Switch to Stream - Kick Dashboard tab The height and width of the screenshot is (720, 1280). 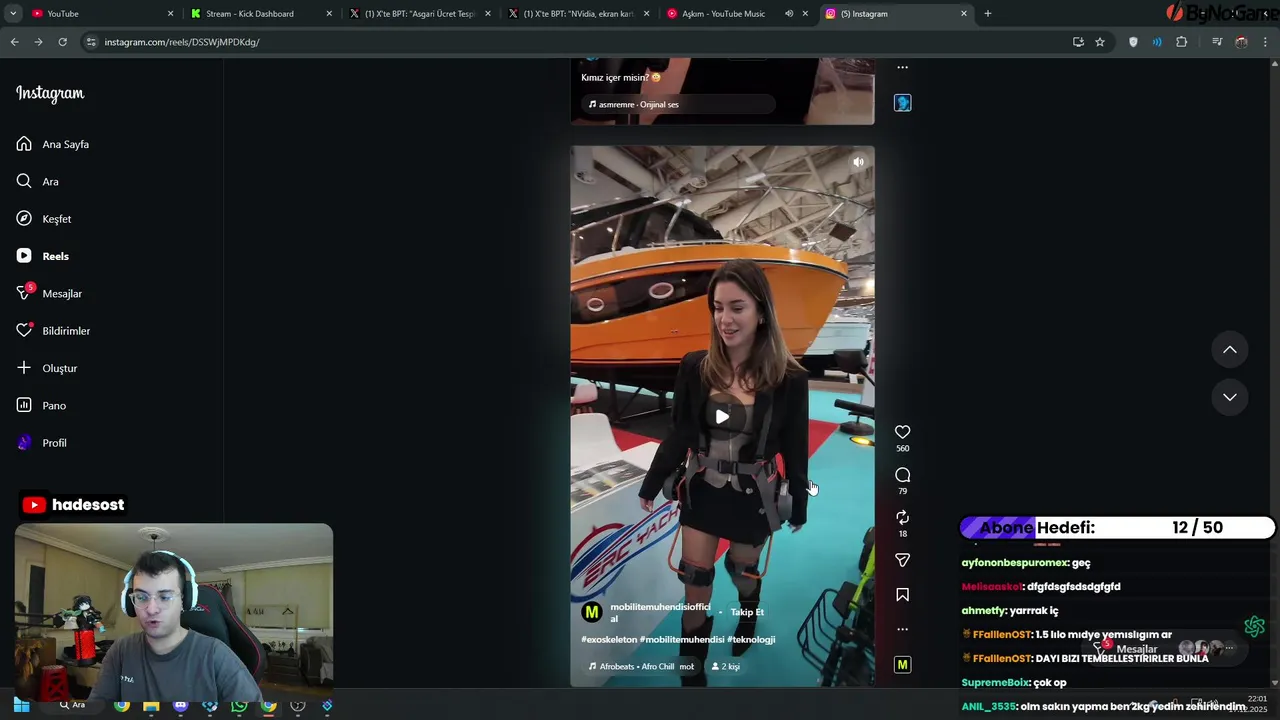[259, 14]
